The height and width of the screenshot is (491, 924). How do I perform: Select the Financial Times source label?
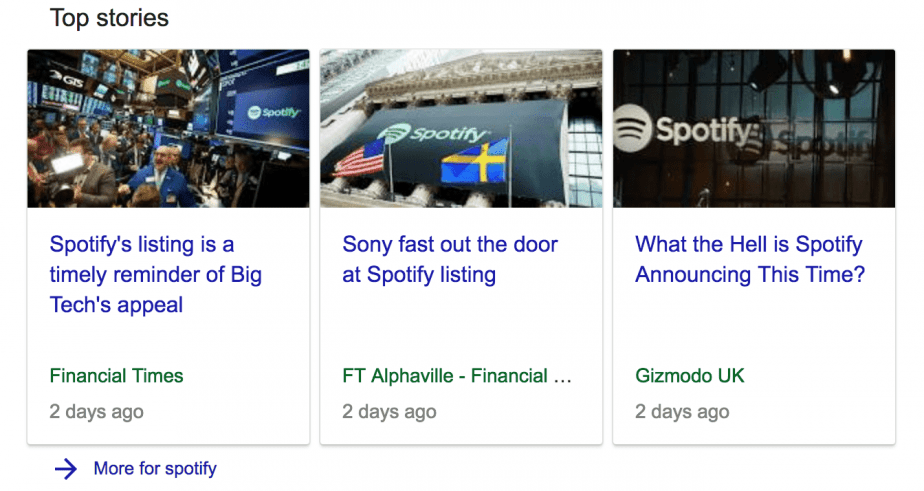tap(116, 375)
